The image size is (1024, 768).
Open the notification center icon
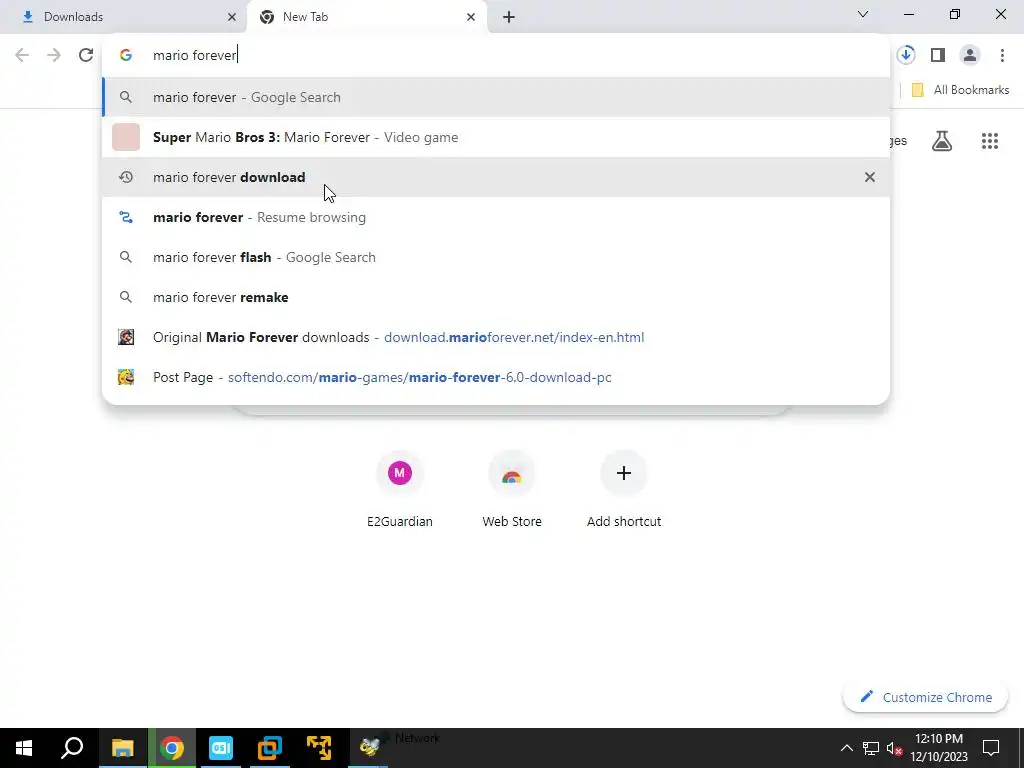pyautogui.click(x=991, y=748)
